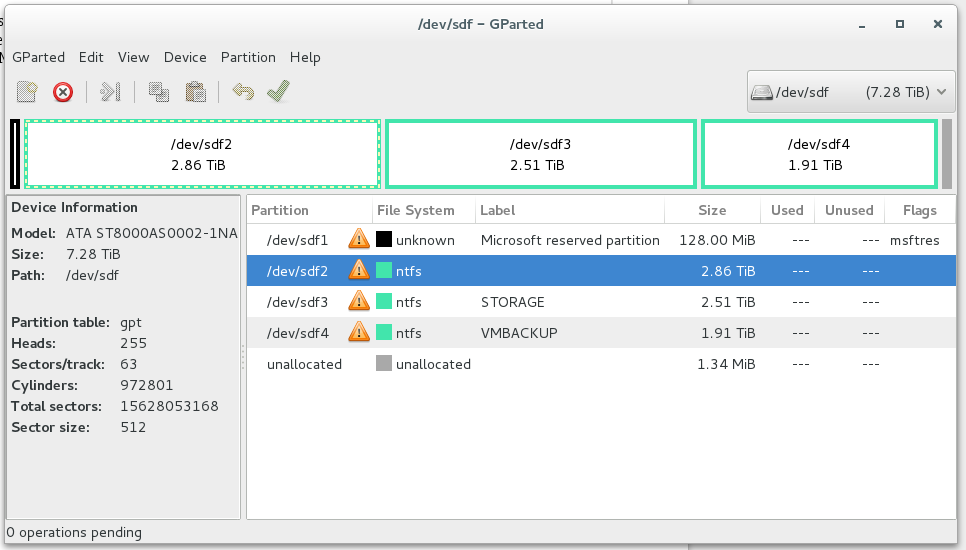
Task: Click the warning icon on the /dev/sdf3 row
Action: tap(359, 301)
